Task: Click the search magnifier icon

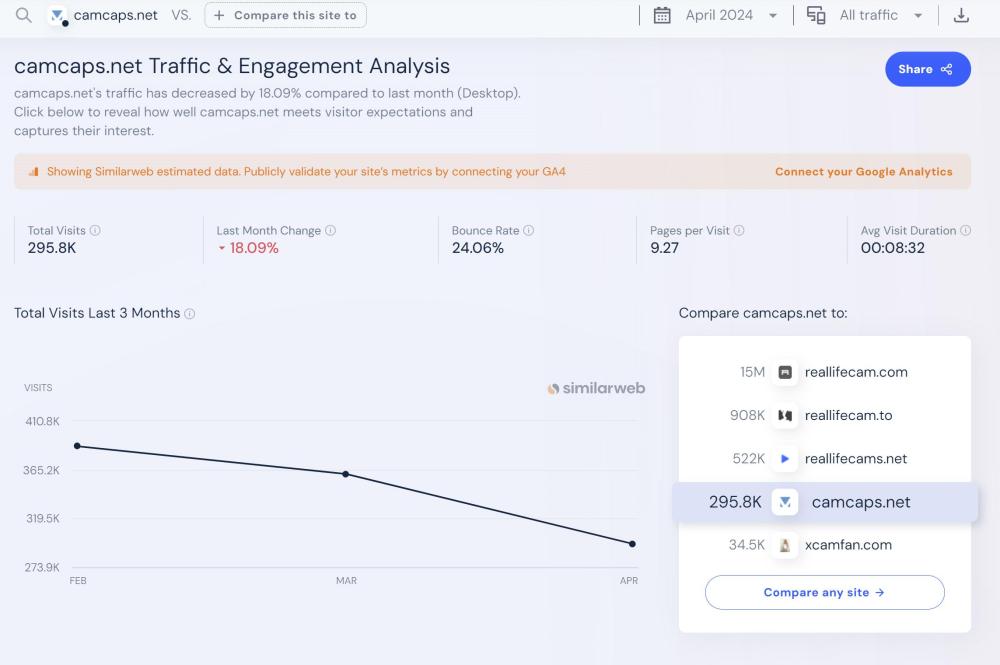Action: tap(23, 16)
